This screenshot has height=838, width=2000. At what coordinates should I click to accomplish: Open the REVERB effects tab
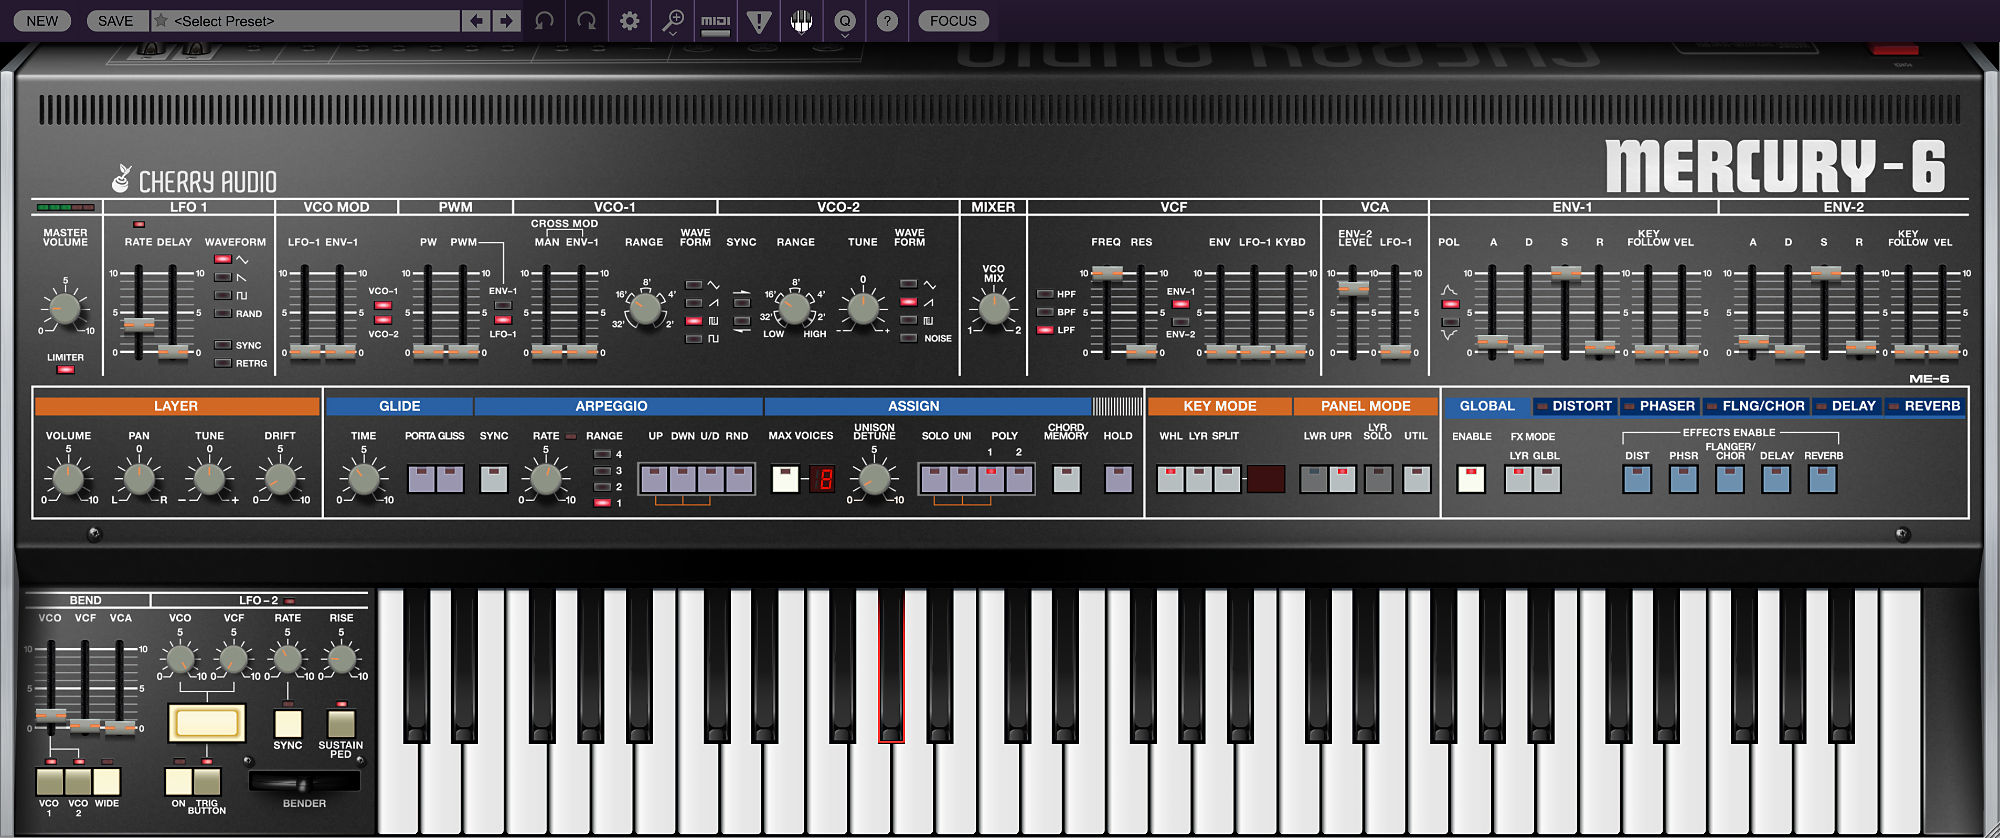(x=1931, y=406)
